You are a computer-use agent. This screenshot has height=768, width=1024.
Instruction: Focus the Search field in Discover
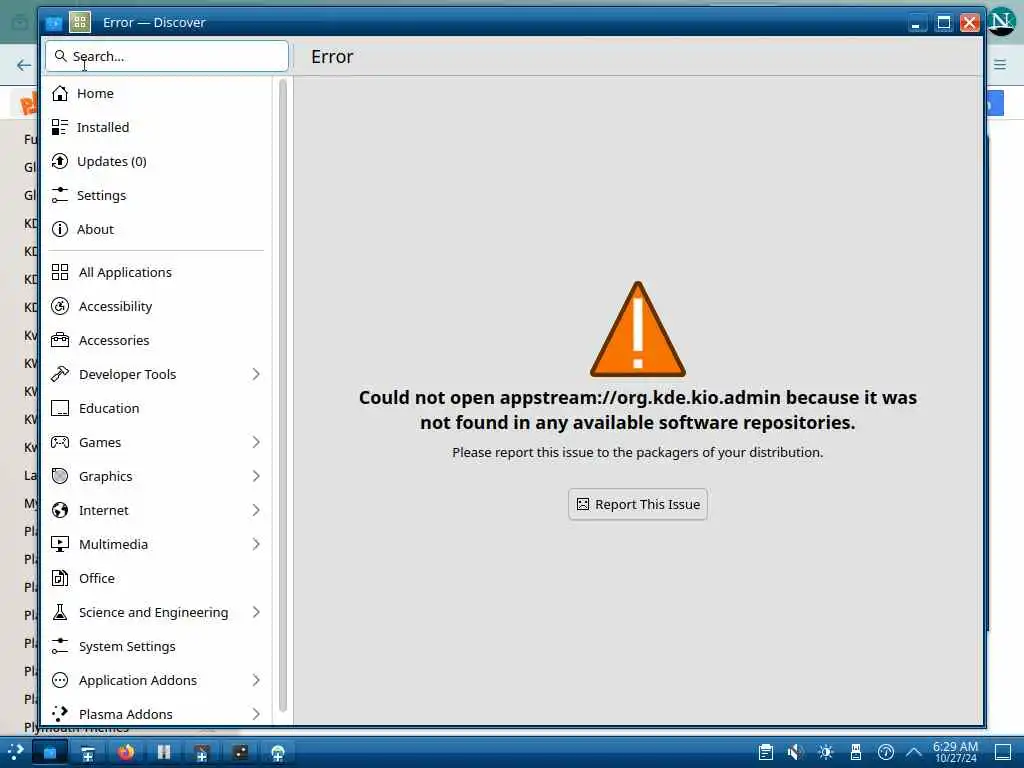[x=167, y=56]
